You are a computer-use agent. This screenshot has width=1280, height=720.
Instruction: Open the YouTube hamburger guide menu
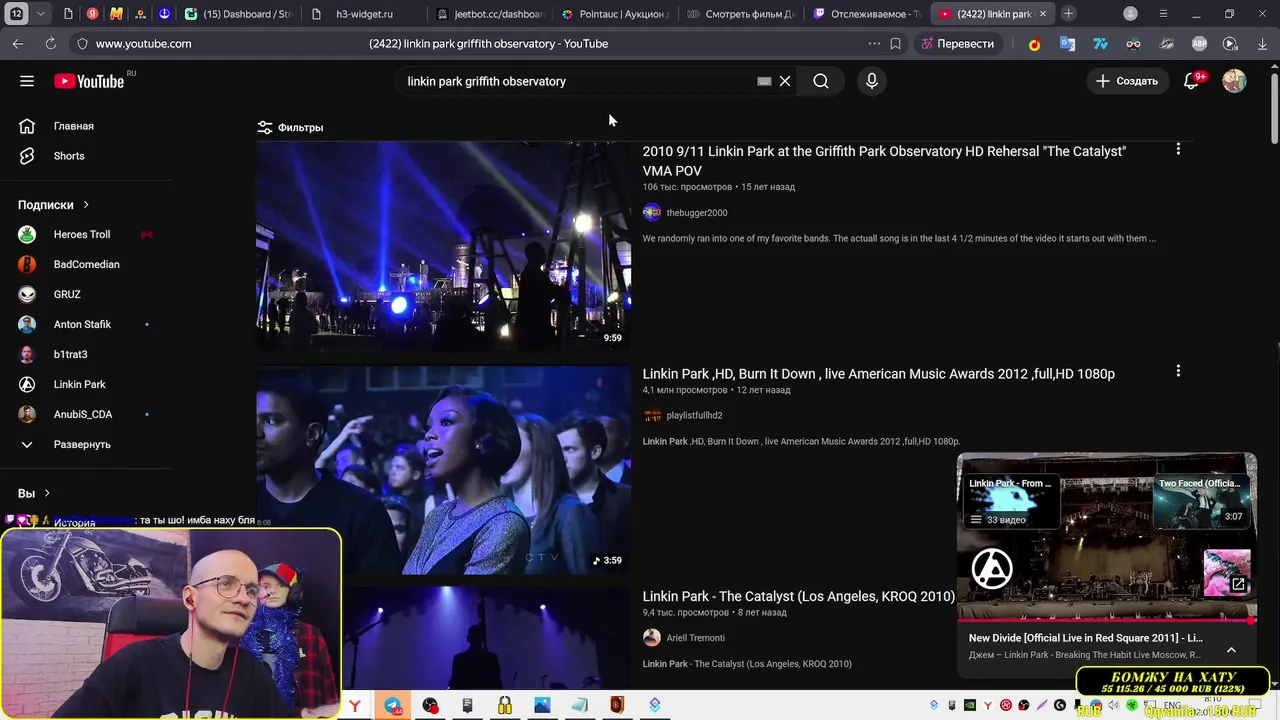click(x=27, y=81)
